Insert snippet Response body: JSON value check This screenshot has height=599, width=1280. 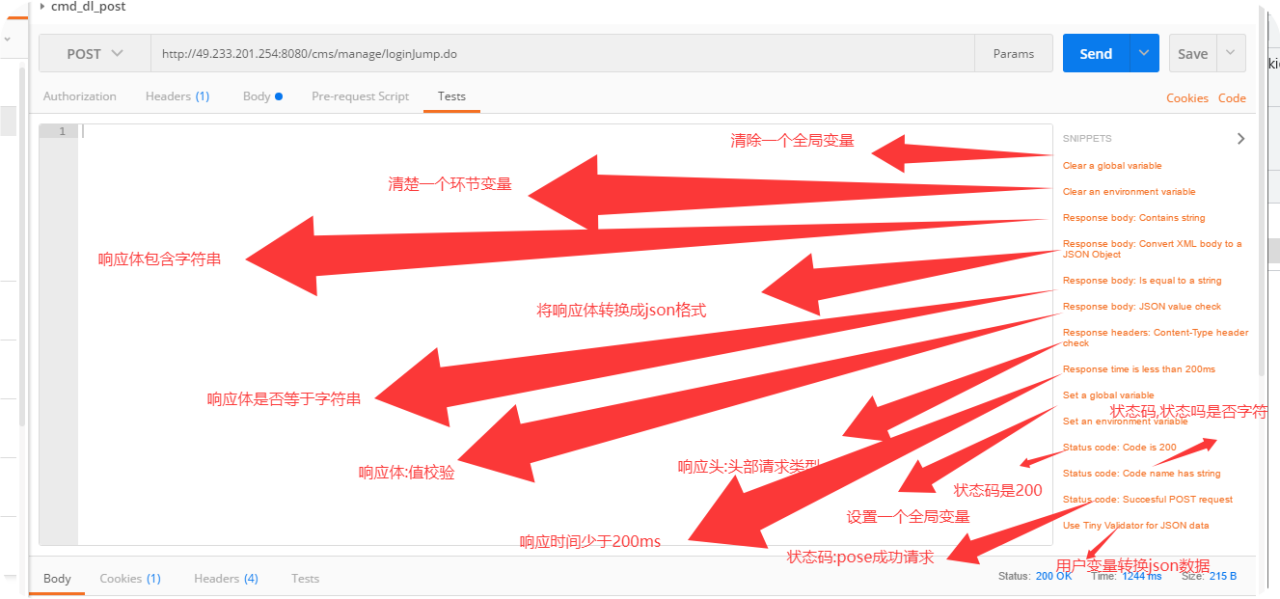point(1142,307)
